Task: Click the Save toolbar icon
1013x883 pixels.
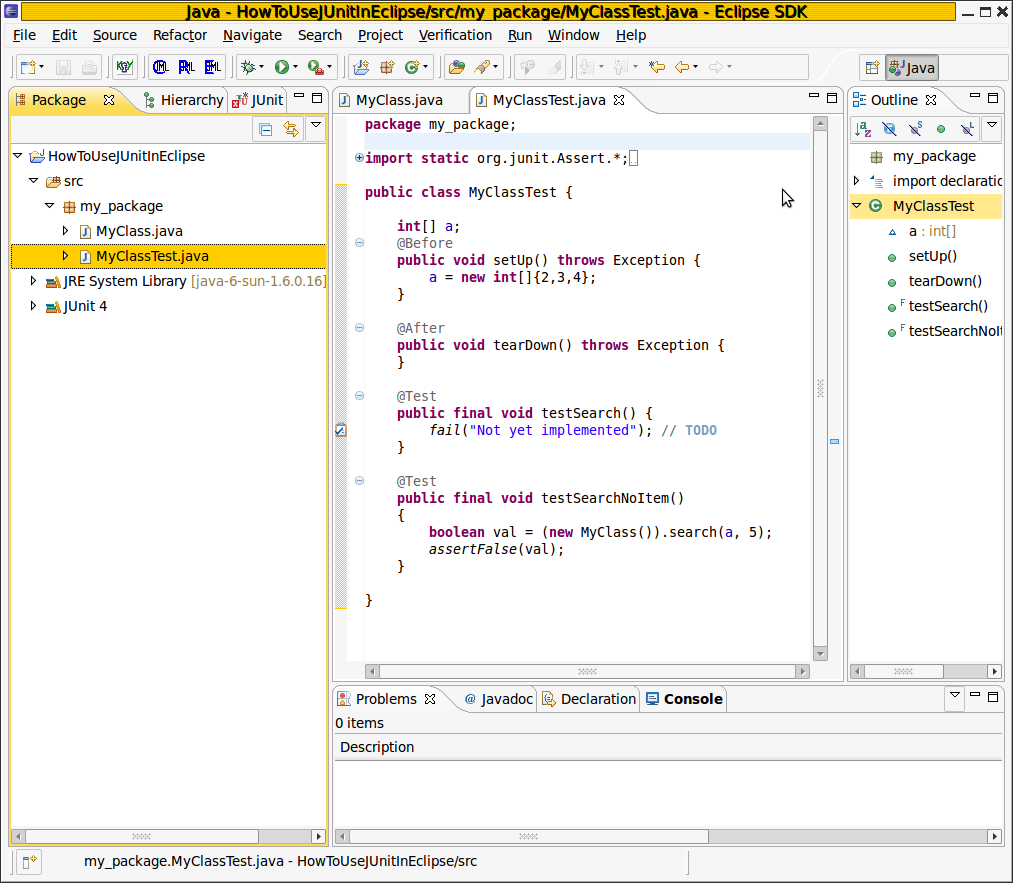Action: (x=63, y=67)
